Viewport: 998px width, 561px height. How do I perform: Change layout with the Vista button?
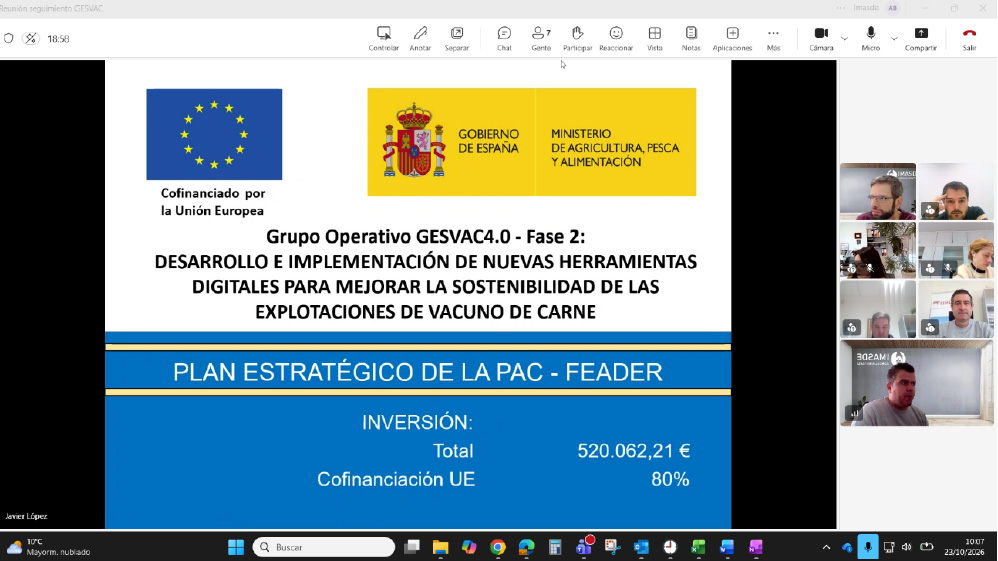654,38
